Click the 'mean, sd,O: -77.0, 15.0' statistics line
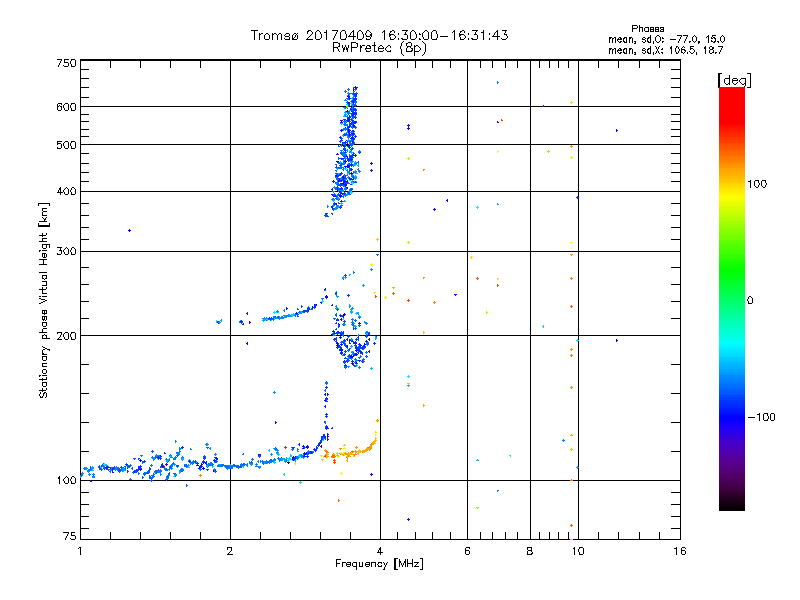This screenshot has height=600, width=800. click(666, 39)
